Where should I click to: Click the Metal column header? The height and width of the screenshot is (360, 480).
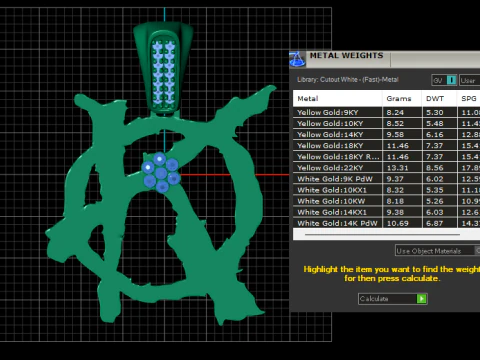(337, 99)
